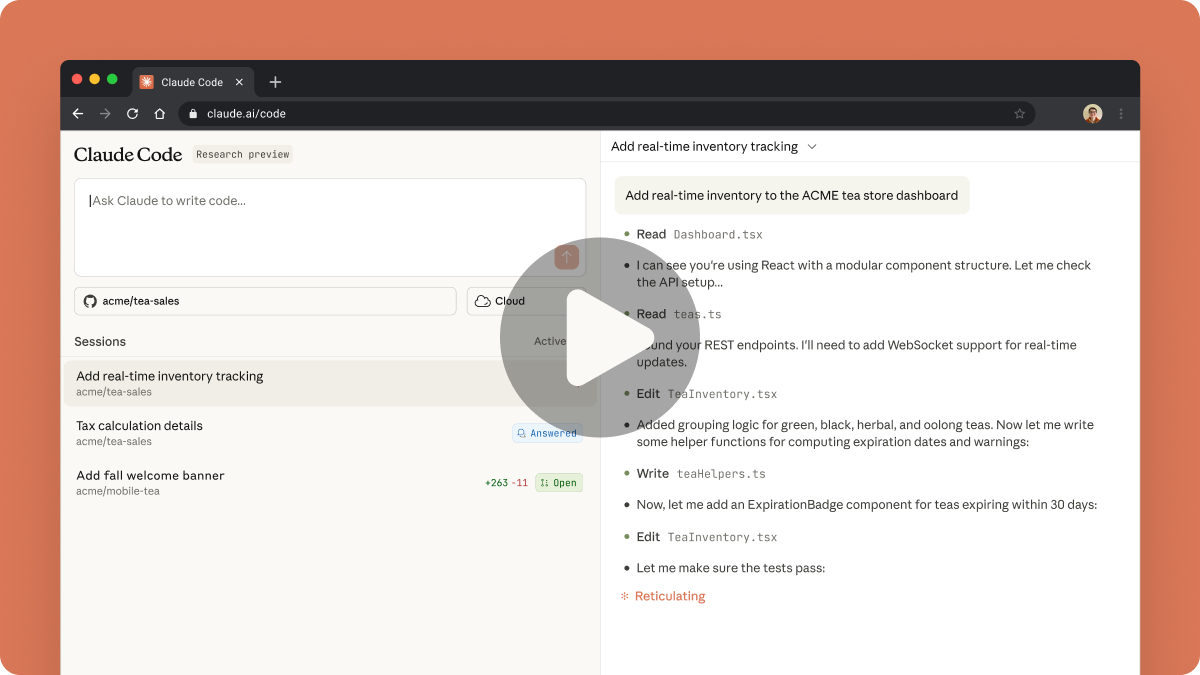Screen dimensions: 1200x675
Task: Go to the browser home icon
Action: pos(159,114)
